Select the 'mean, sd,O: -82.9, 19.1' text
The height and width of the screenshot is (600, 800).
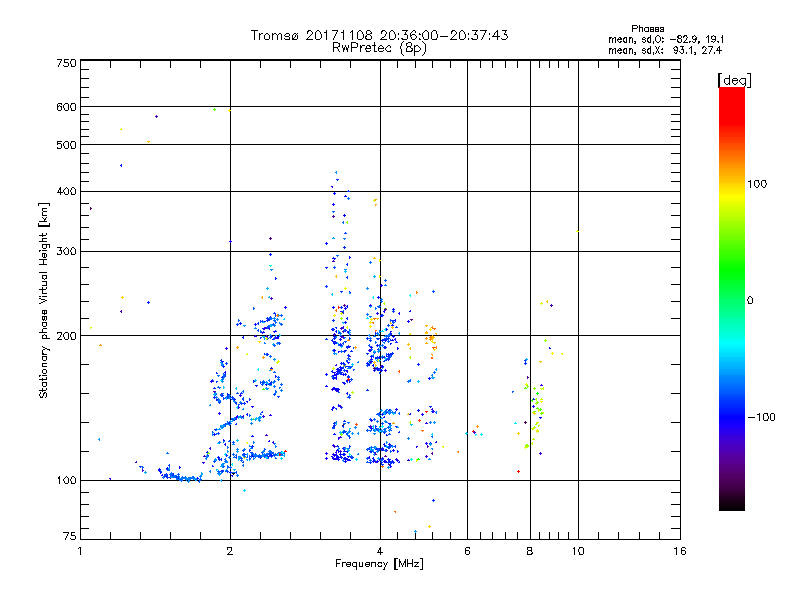pyautogui.click(x=666, y=39)
